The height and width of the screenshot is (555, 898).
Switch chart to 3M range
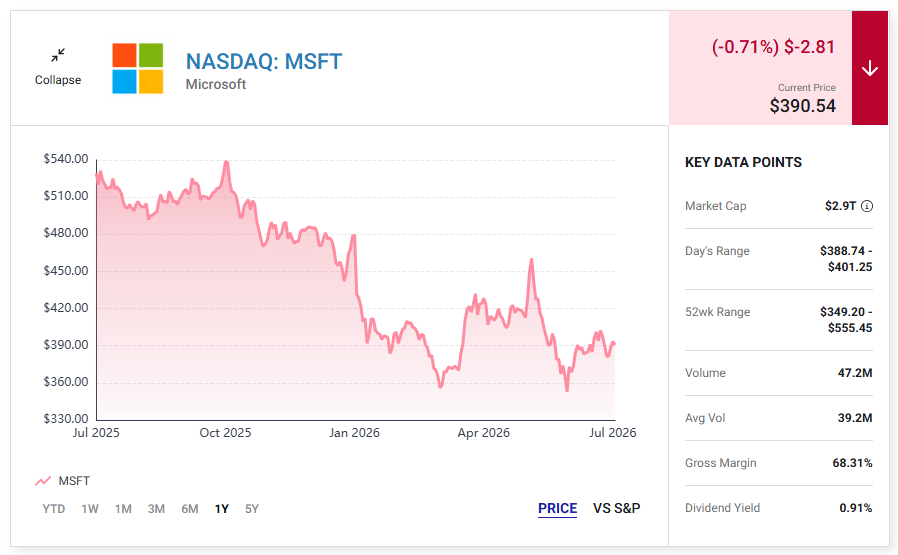(x=156, y=509)
